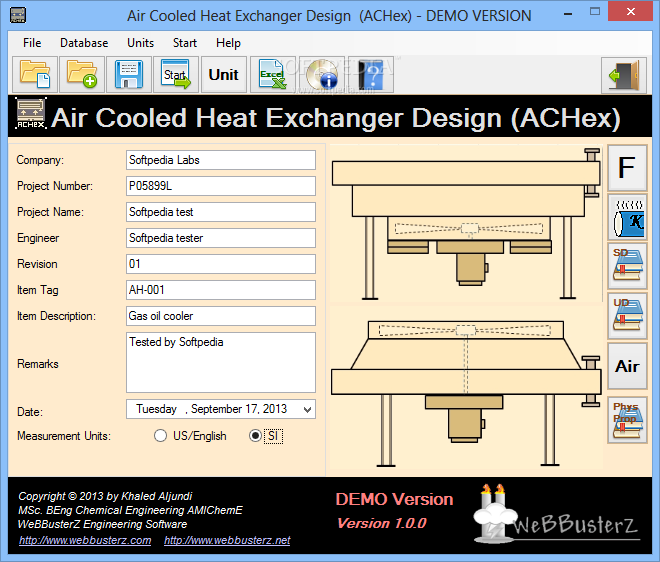Click the Revision field showing 01

coord(221,264)
